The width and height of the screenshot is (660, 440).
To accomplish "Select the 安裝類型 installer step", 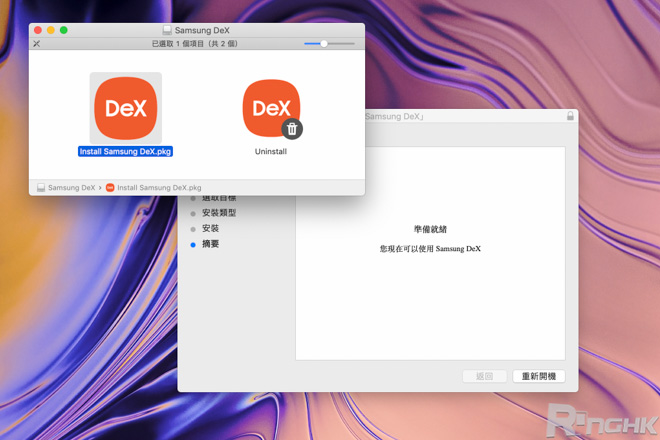I will 219,213.
